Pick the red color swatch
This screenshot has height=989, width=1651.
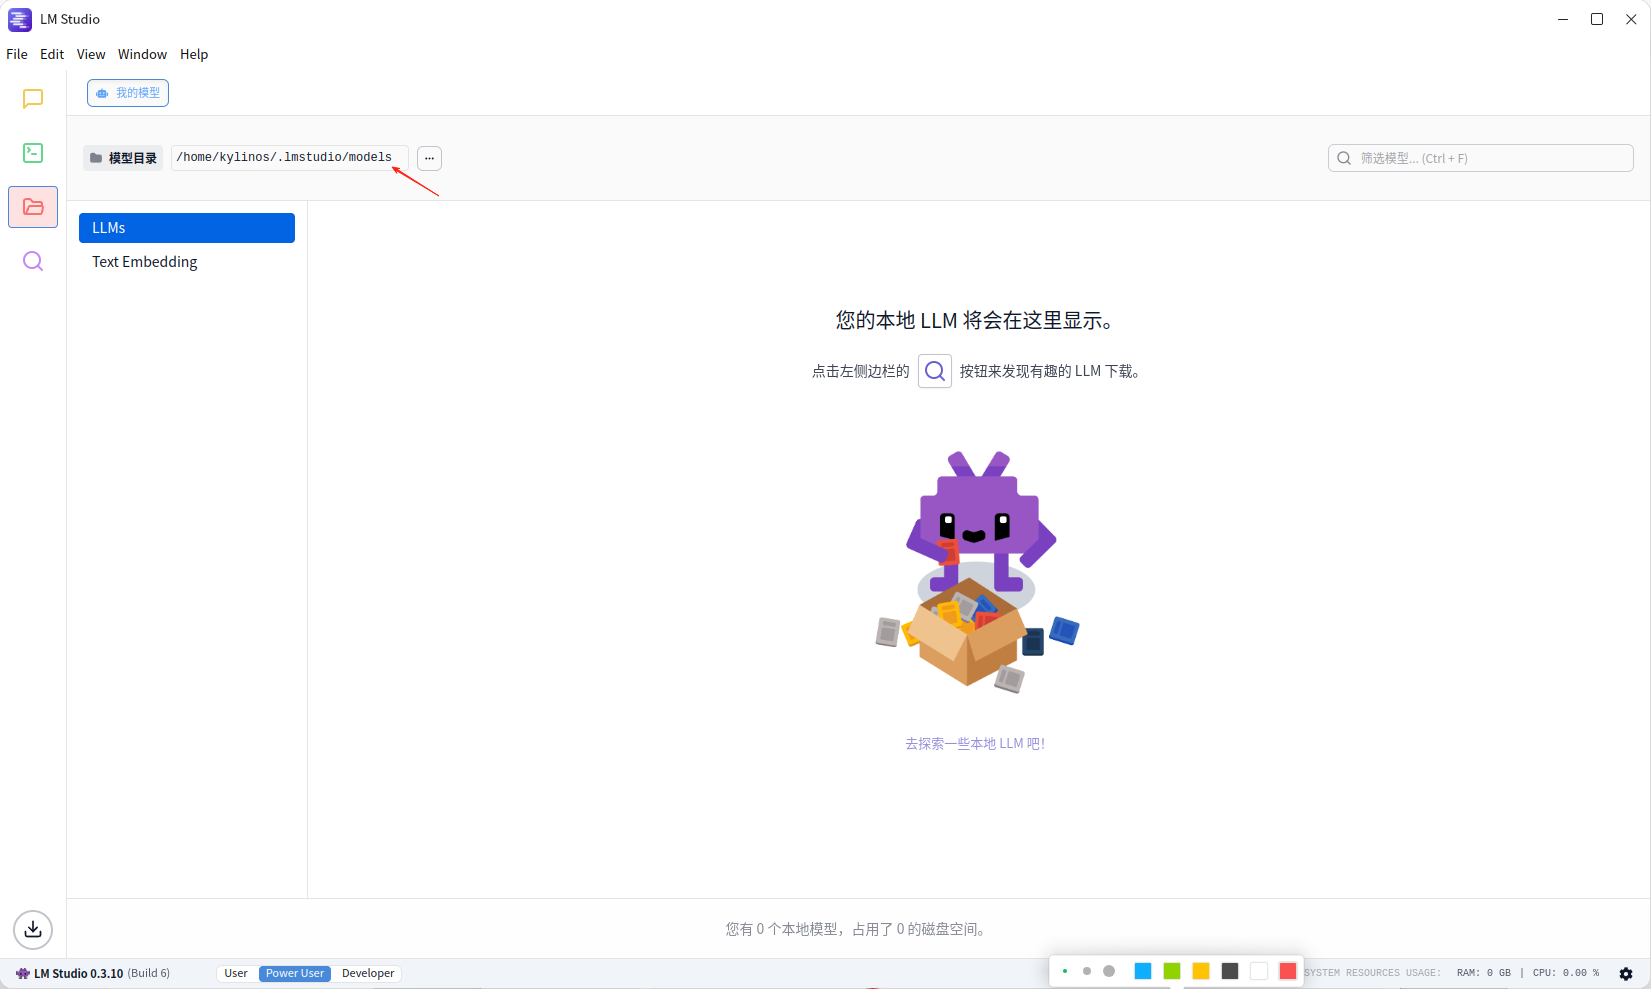pos(1287,971)
